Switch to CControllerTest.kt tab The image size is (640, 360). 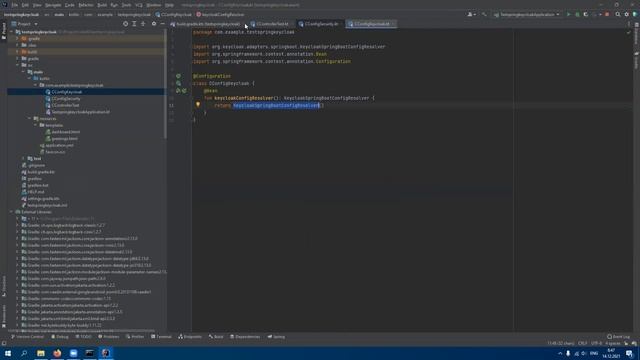[271, 24]
